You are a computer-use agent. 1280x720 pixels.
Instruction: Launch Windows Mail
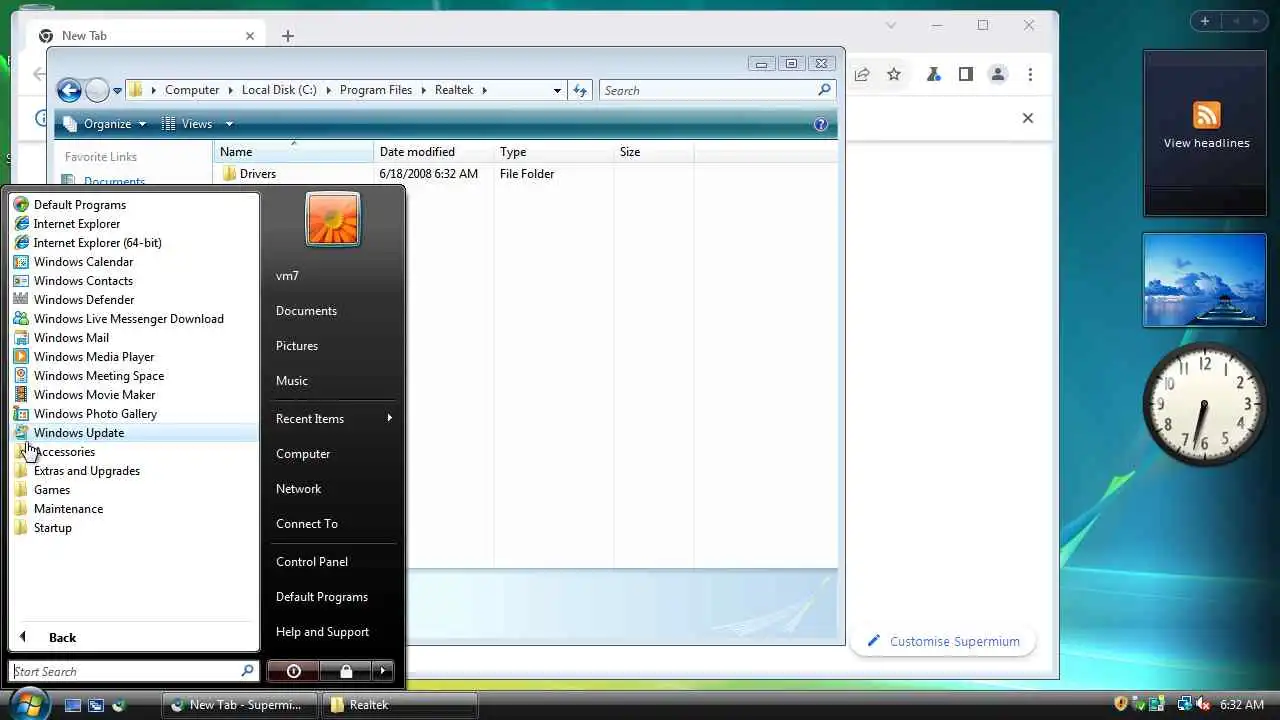pyautogui.click(x=134, y=338)
